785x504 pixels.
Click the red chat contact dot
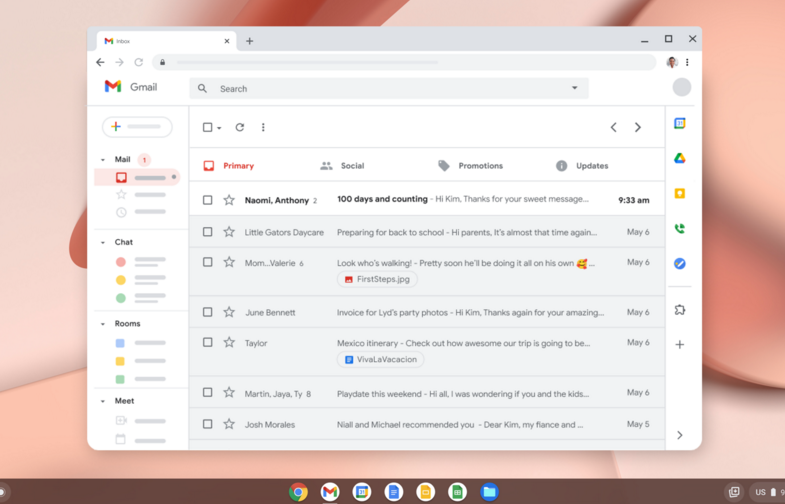tap(121, 262)
